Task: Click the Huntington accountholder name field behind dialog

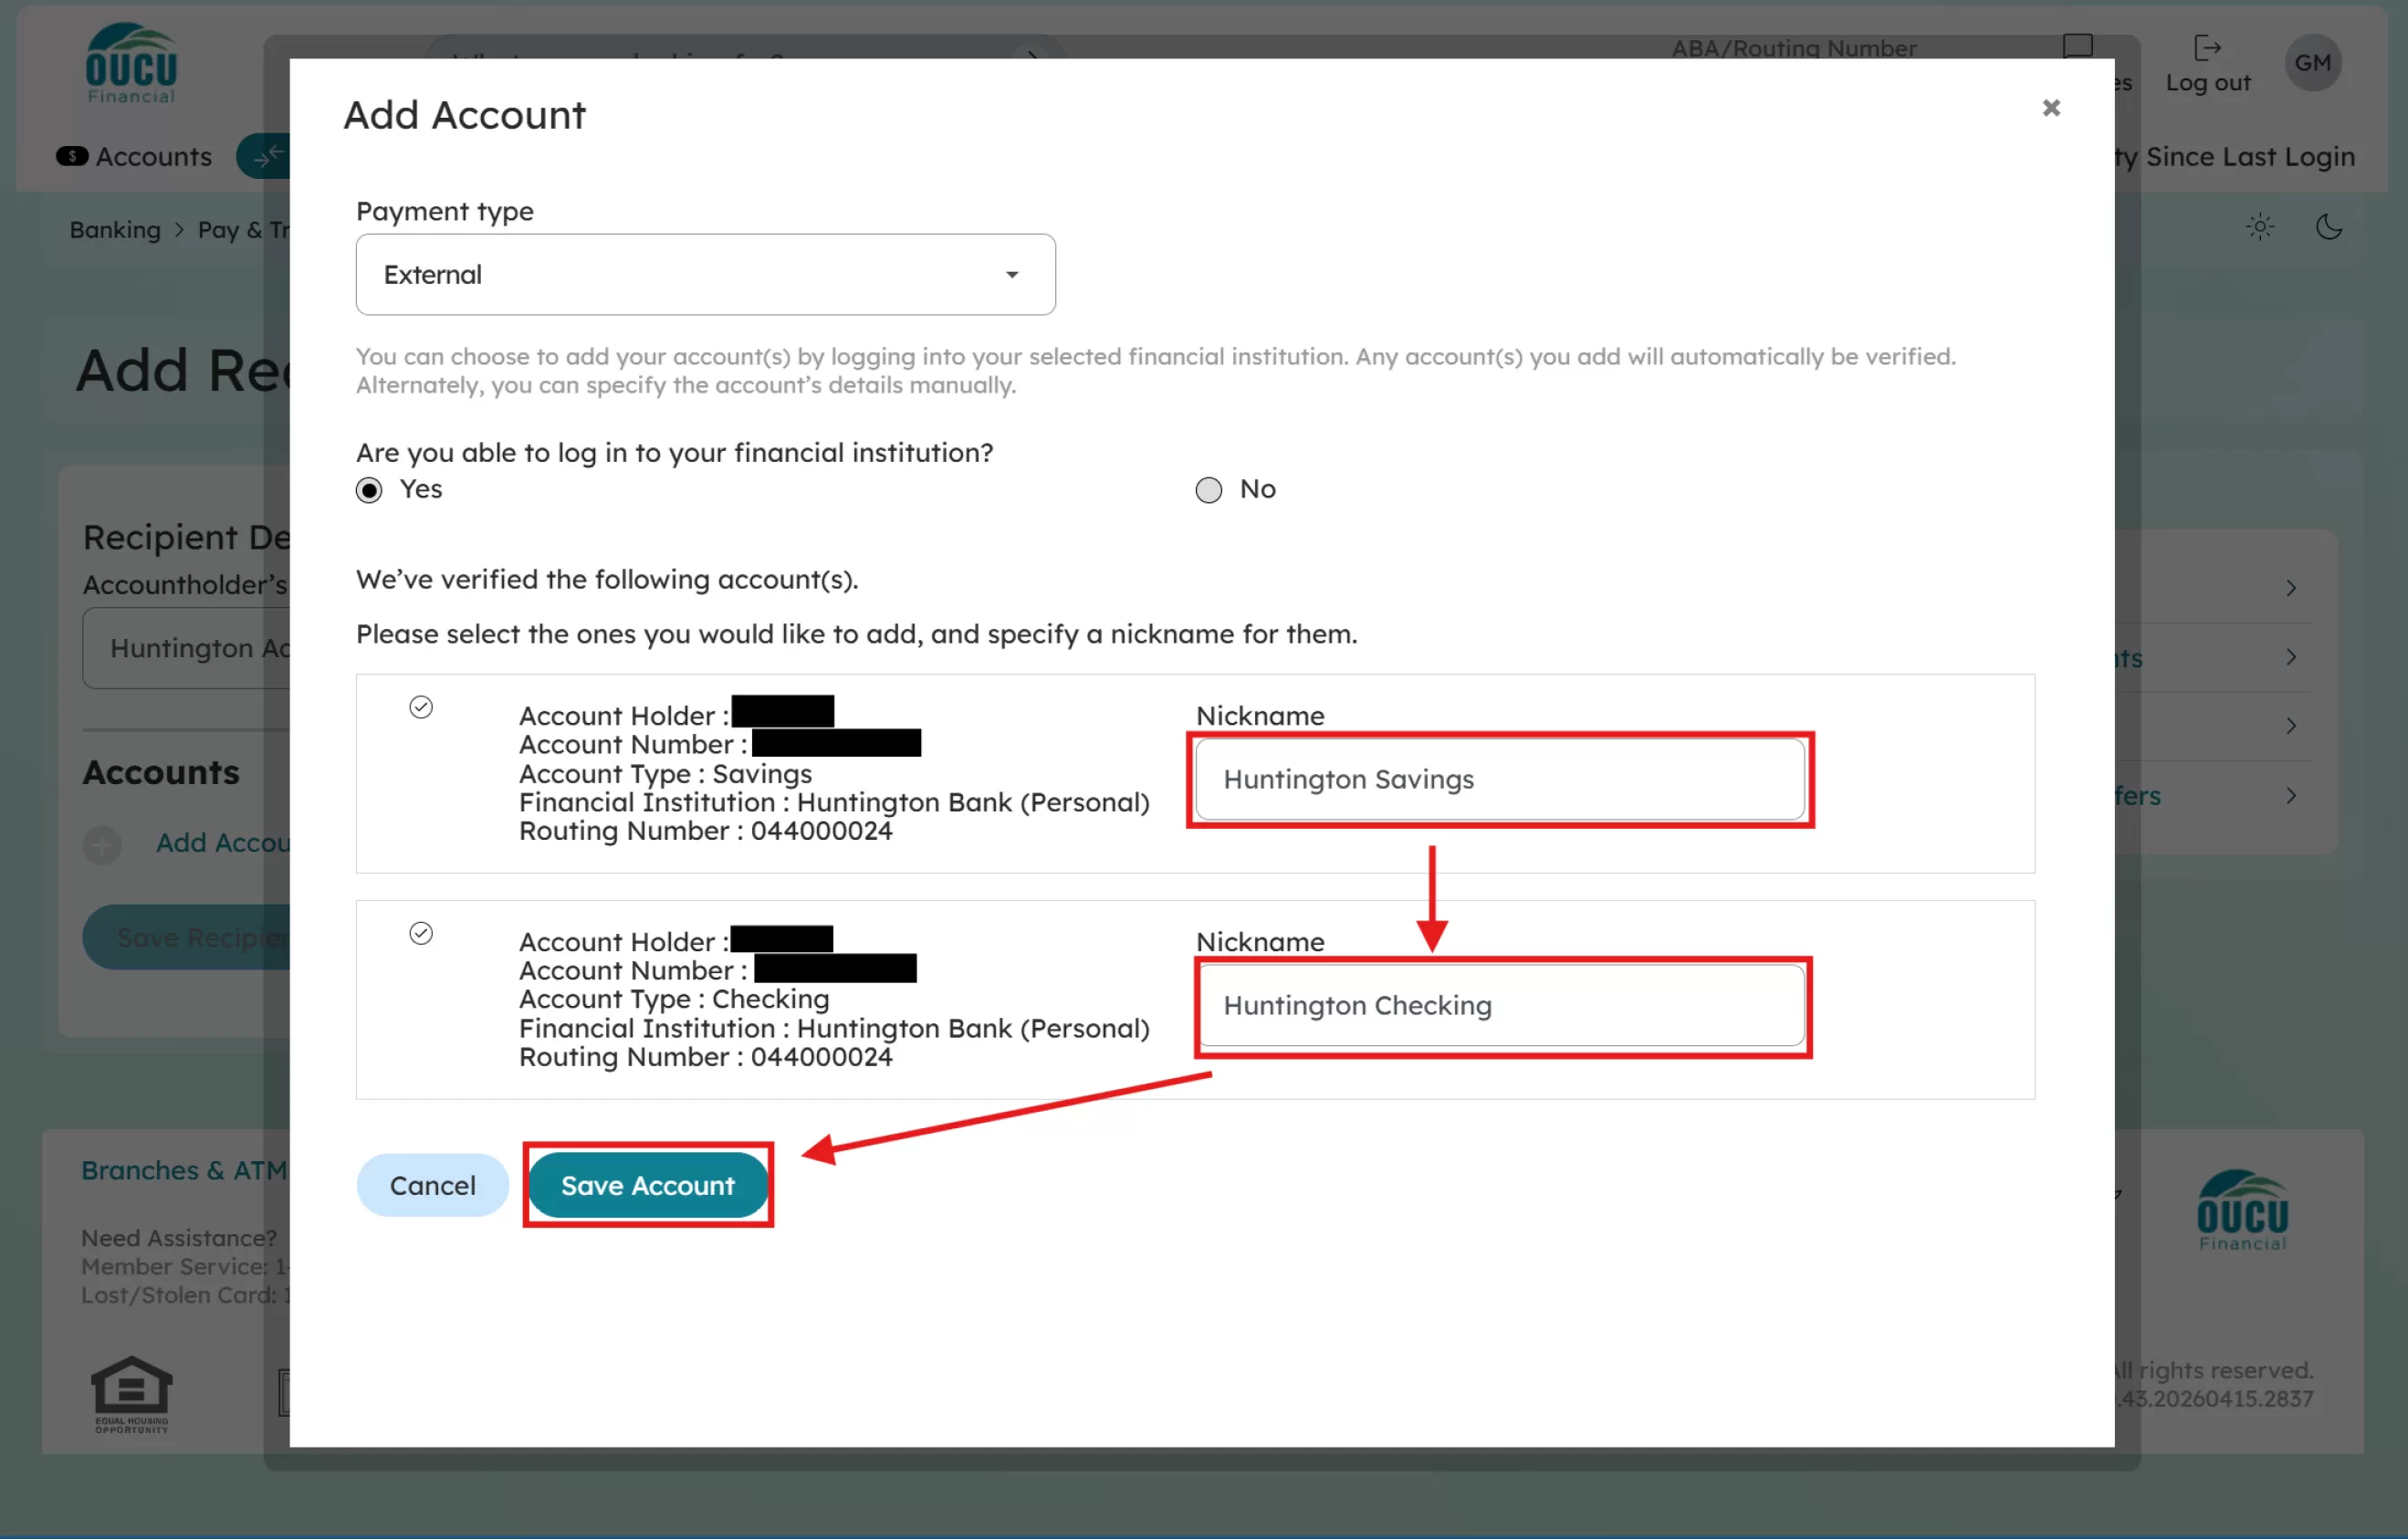Action: [x=186, y=648]
